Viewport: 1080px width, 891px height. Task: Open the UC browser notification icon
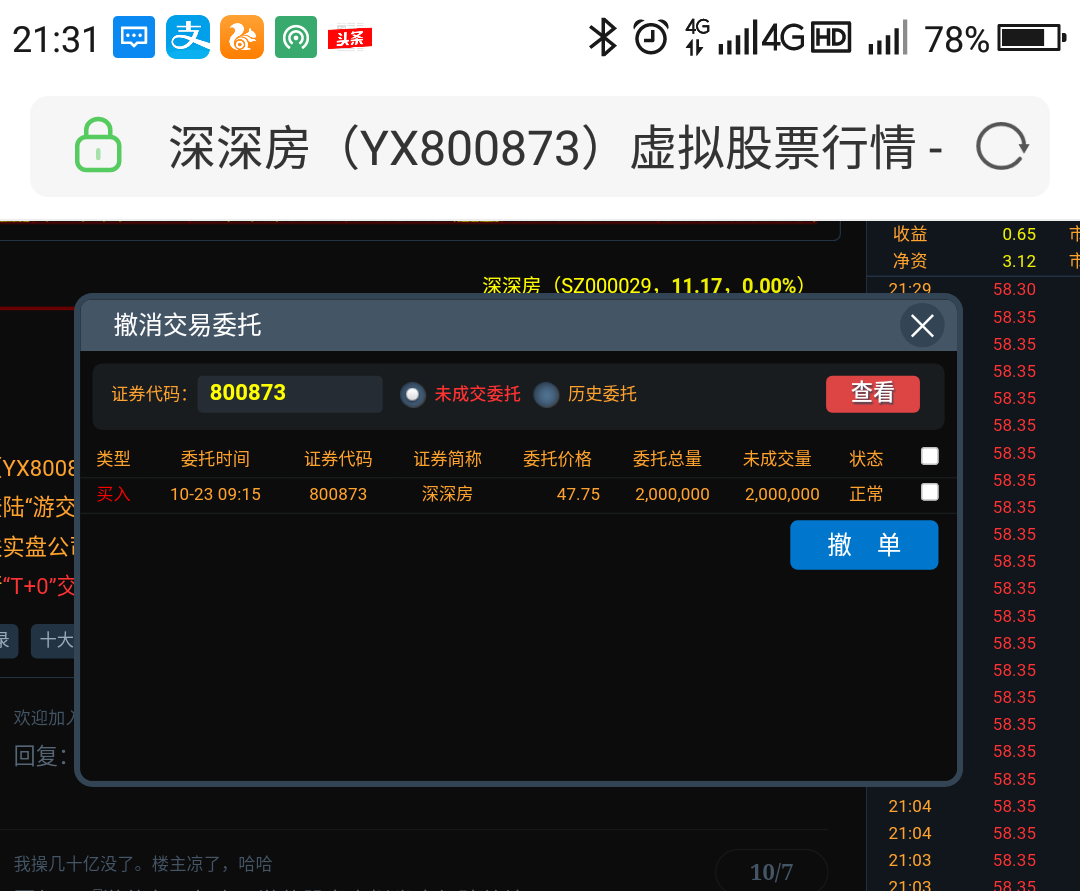click(x=241, y=38)
